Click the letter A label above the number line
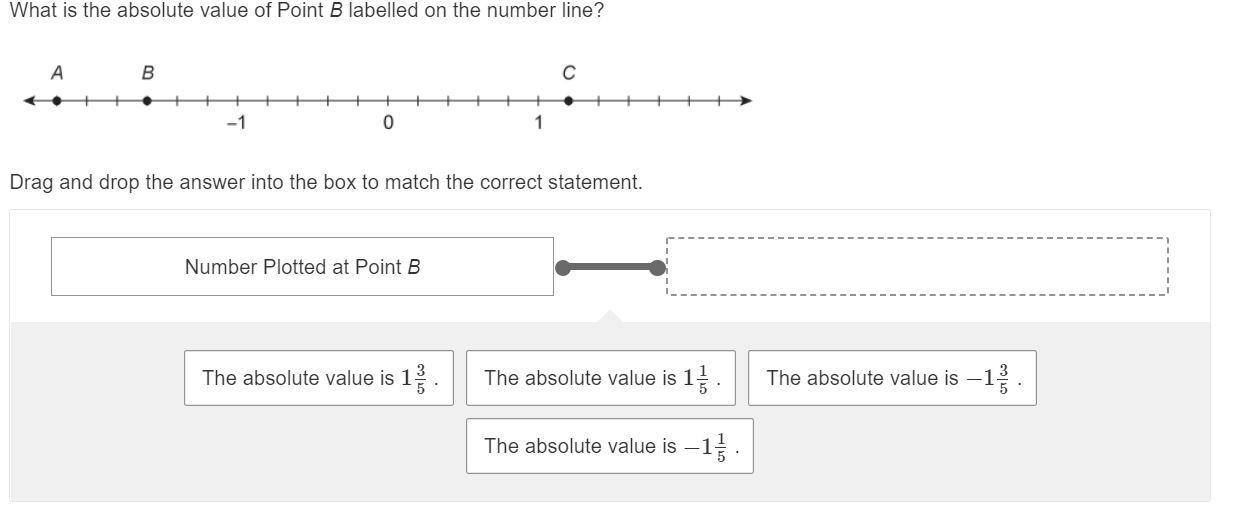The width and height of the screenshot is (1234, 521). (57, 73)
